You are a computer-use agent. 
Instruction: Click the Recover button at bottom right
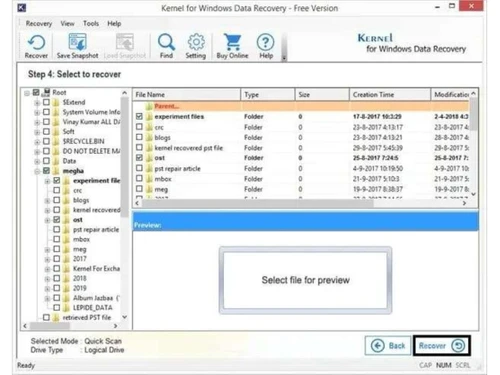(442, 346)
